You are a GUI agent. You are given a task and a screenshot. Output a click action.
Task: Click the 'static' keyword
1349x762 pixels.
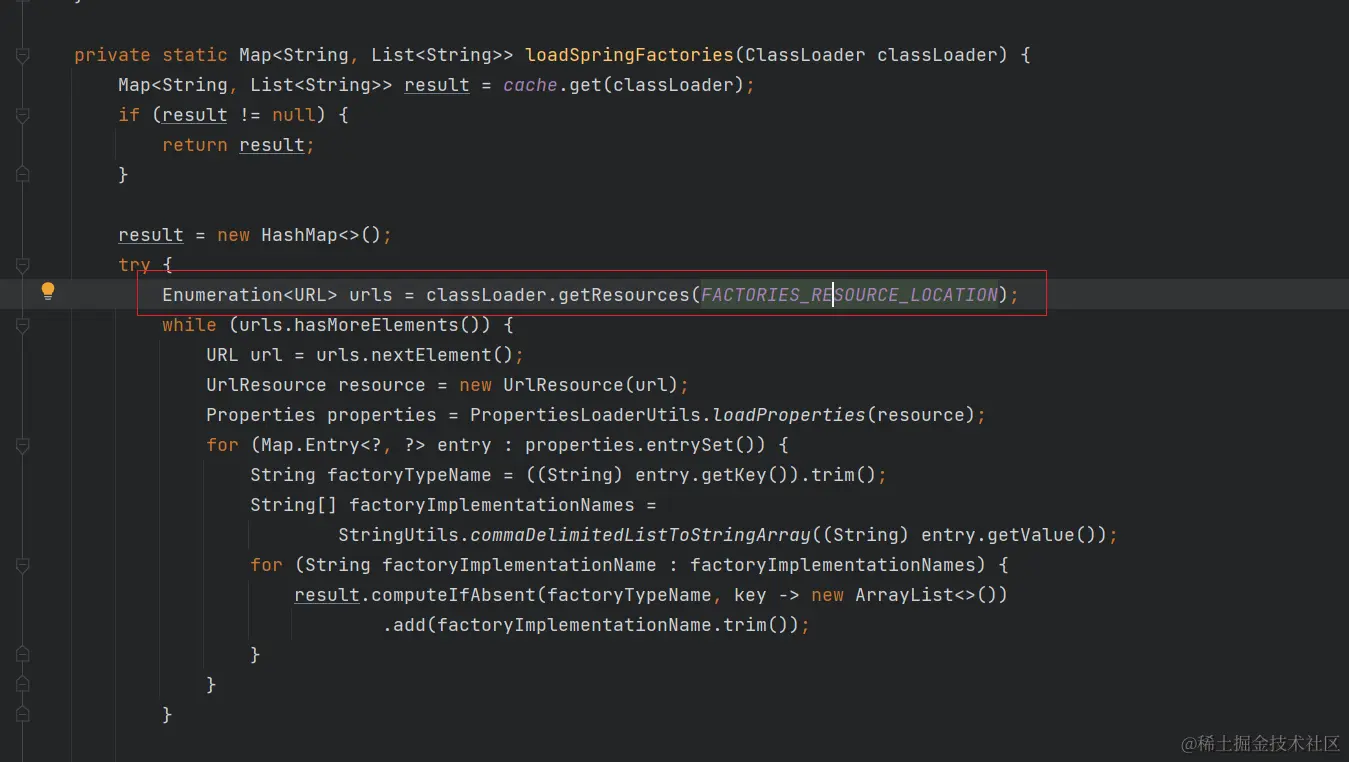[x=195, y=55]
